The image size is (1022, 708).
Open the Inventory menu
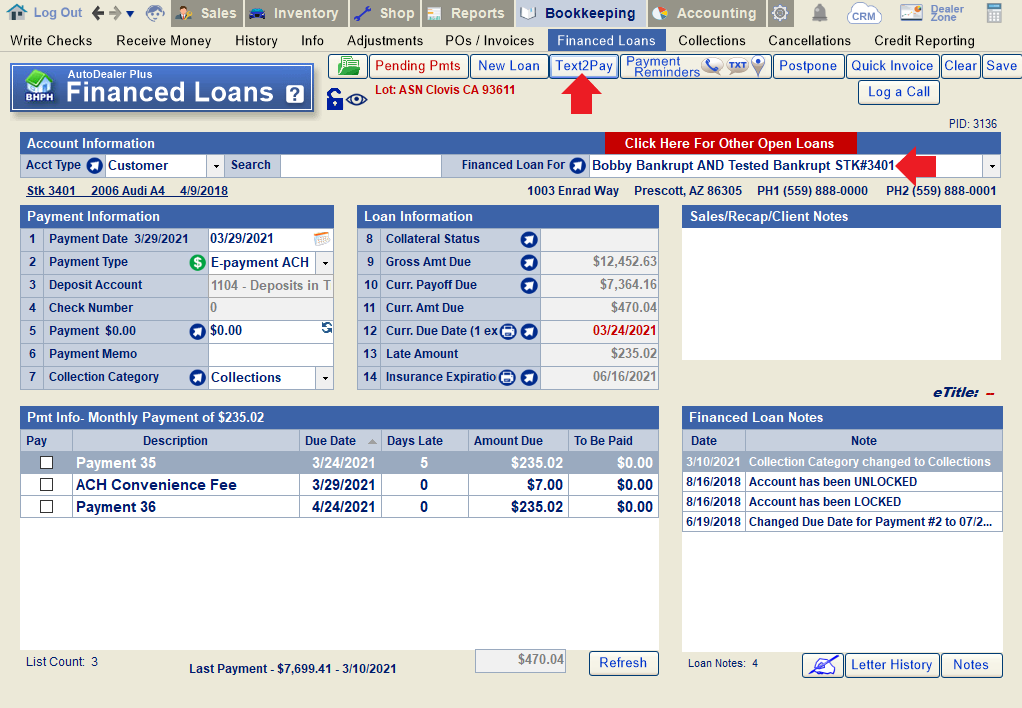(x=295, y=13)
